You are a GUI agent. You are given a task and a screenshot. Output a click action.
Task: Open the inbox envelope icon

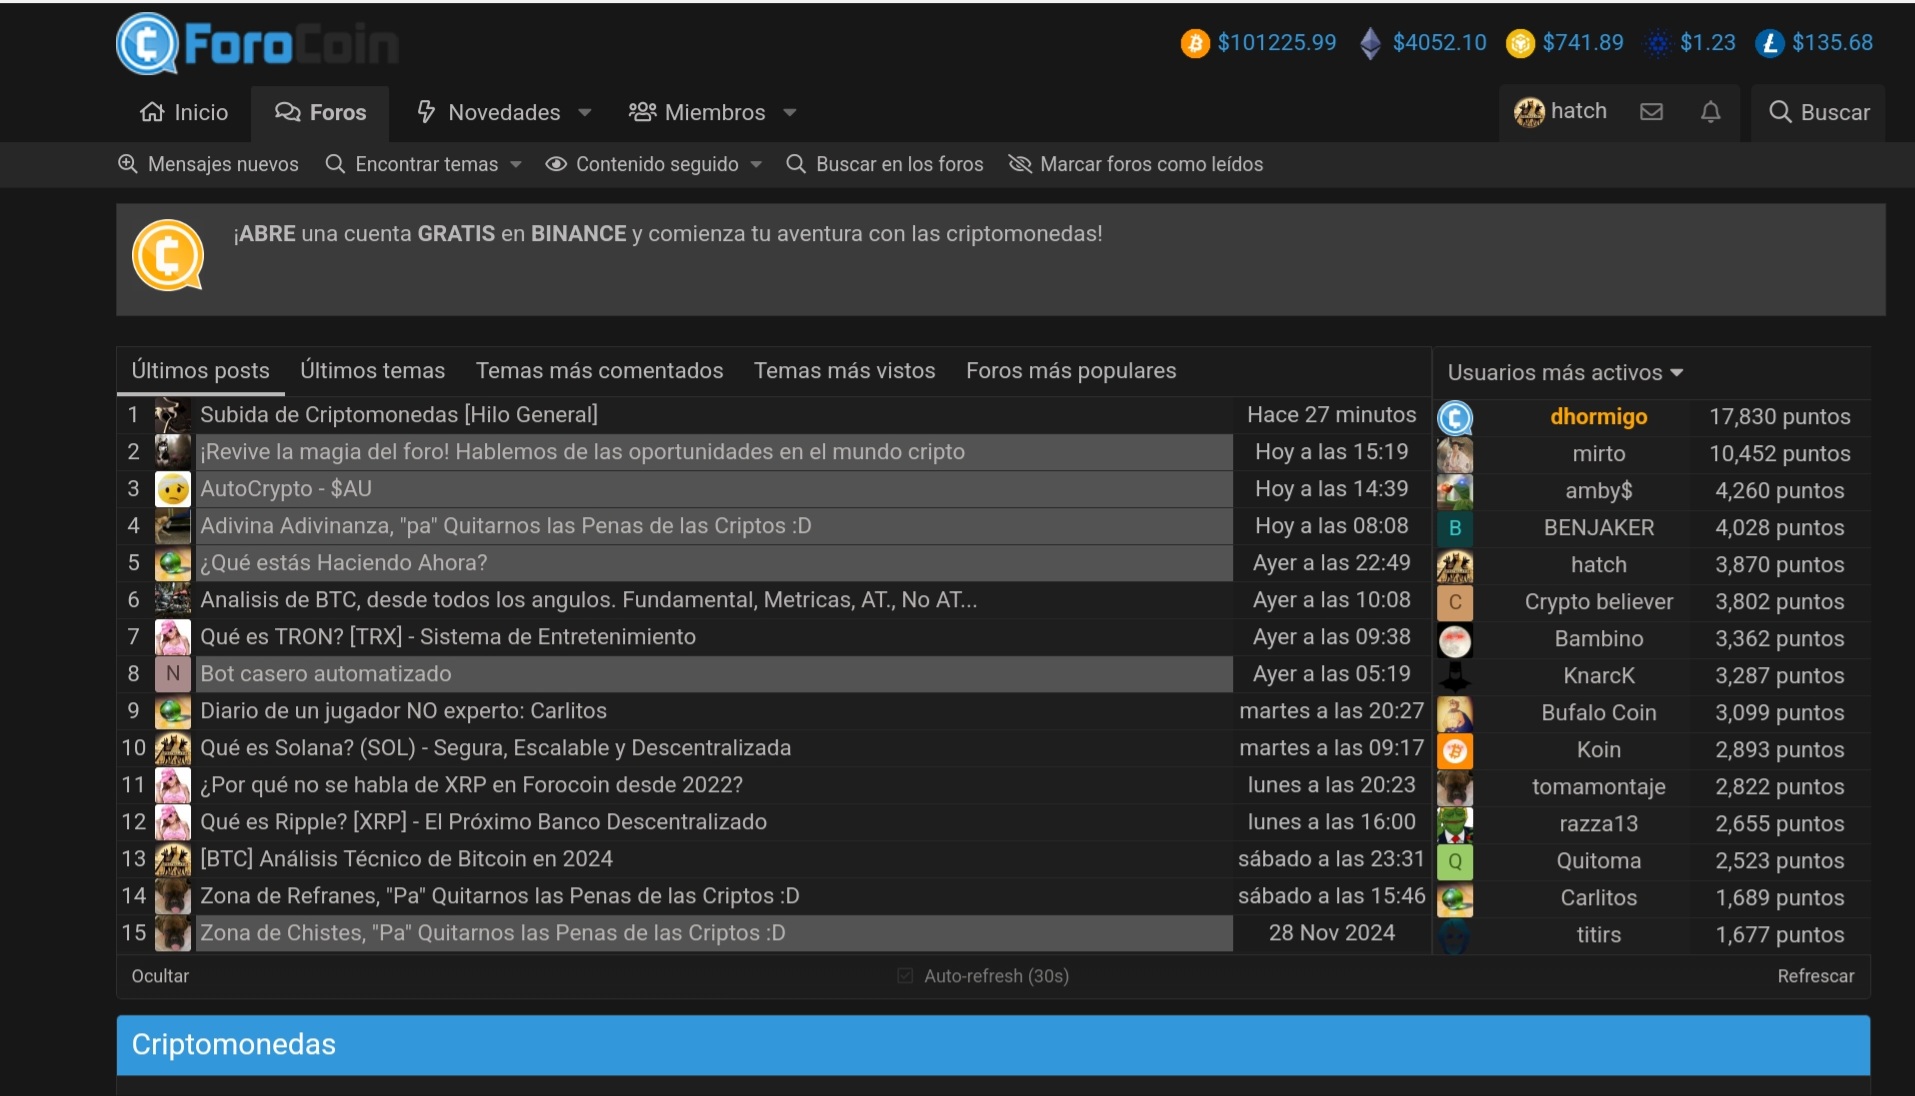(1651, 112)
